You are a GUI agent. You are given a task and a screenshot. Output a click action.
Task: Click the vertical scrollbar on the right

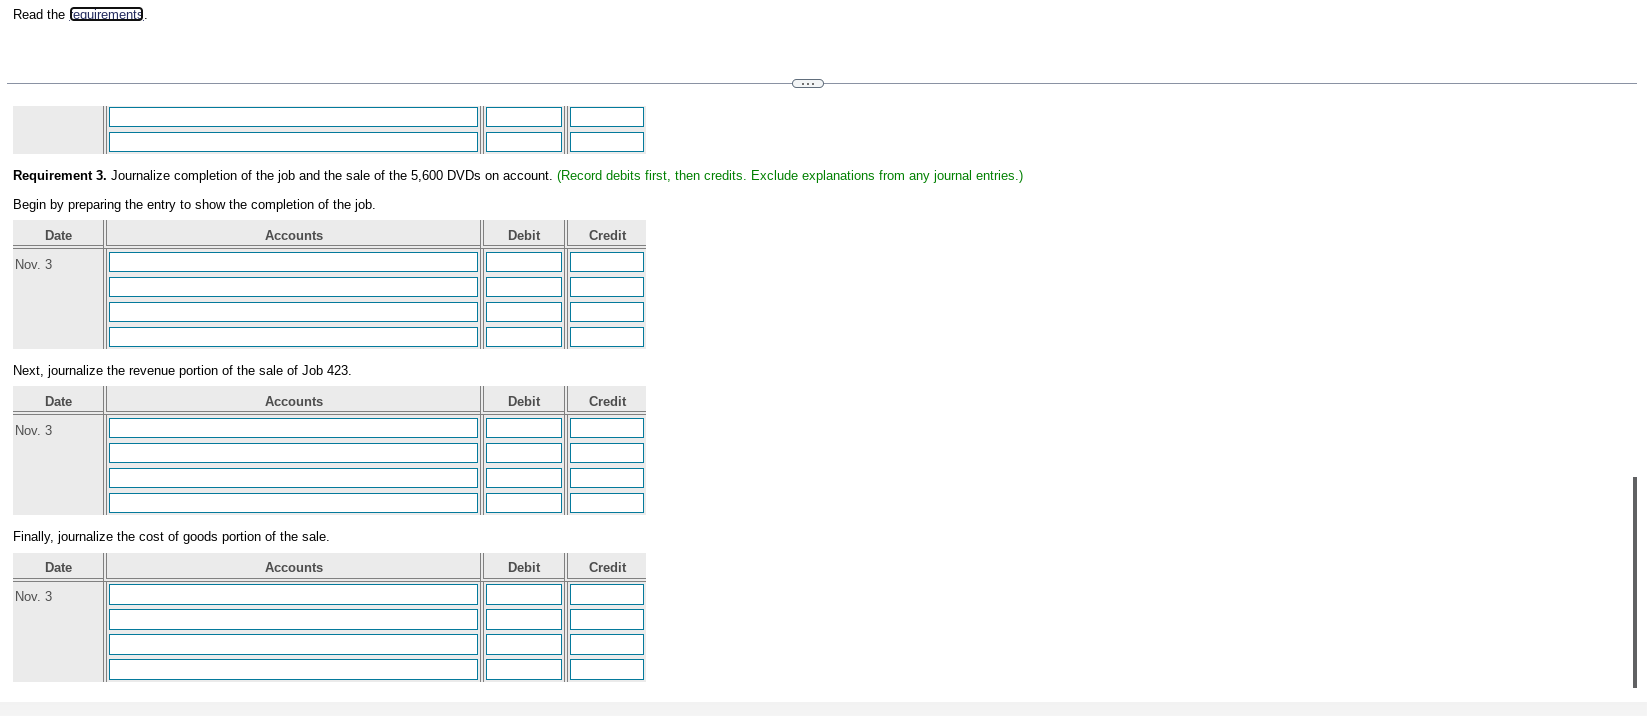pos(1635,582)
